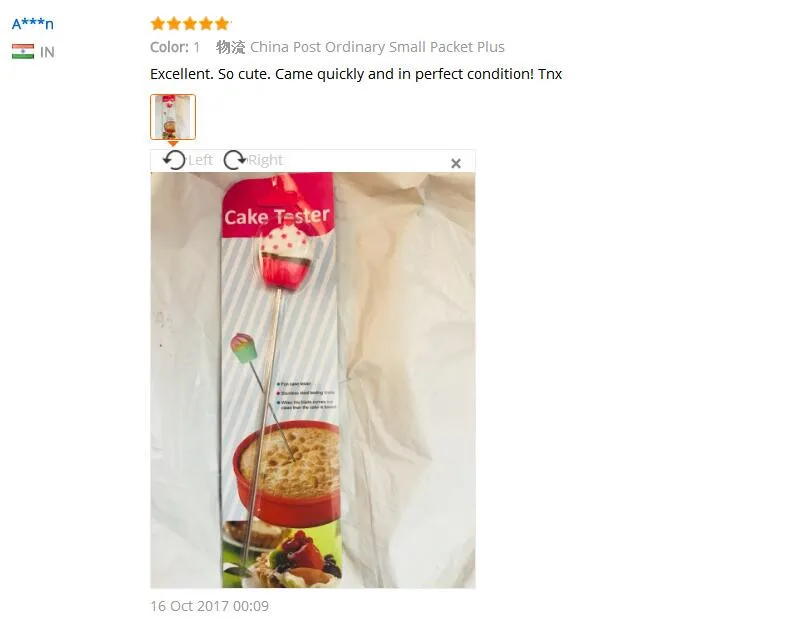The width and height of the screenshot is (800, 621).
Task: Click the third rating star
Action: coord(190,23)
